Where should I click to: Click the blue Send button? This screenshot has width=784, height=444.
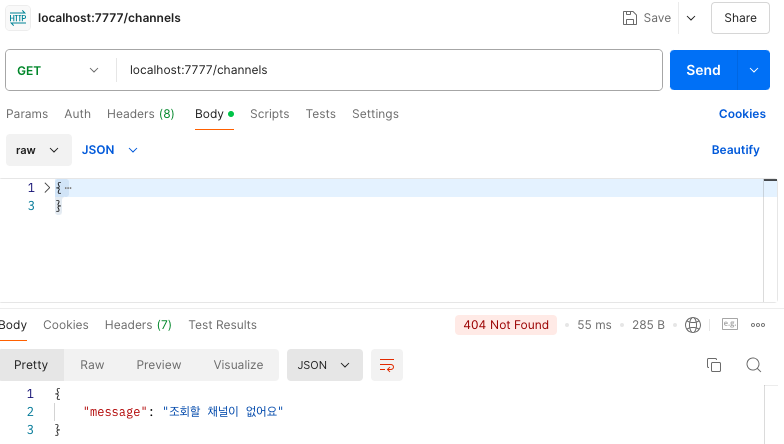point(703,70)
